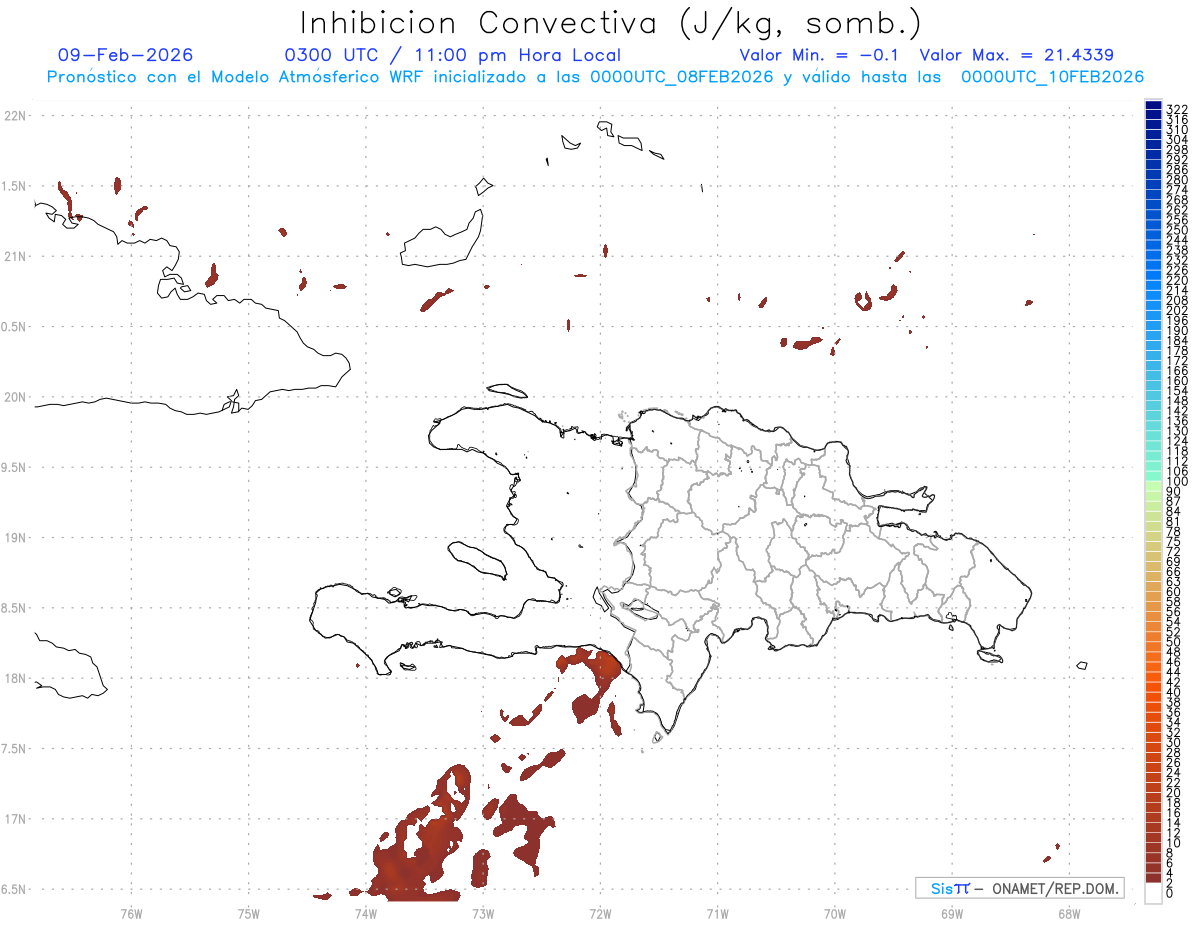Click the "22N" latitude label
Image resolution: width=1200 pixels, height=927 pixels.
pyautogui.click(x=14, y=116)
